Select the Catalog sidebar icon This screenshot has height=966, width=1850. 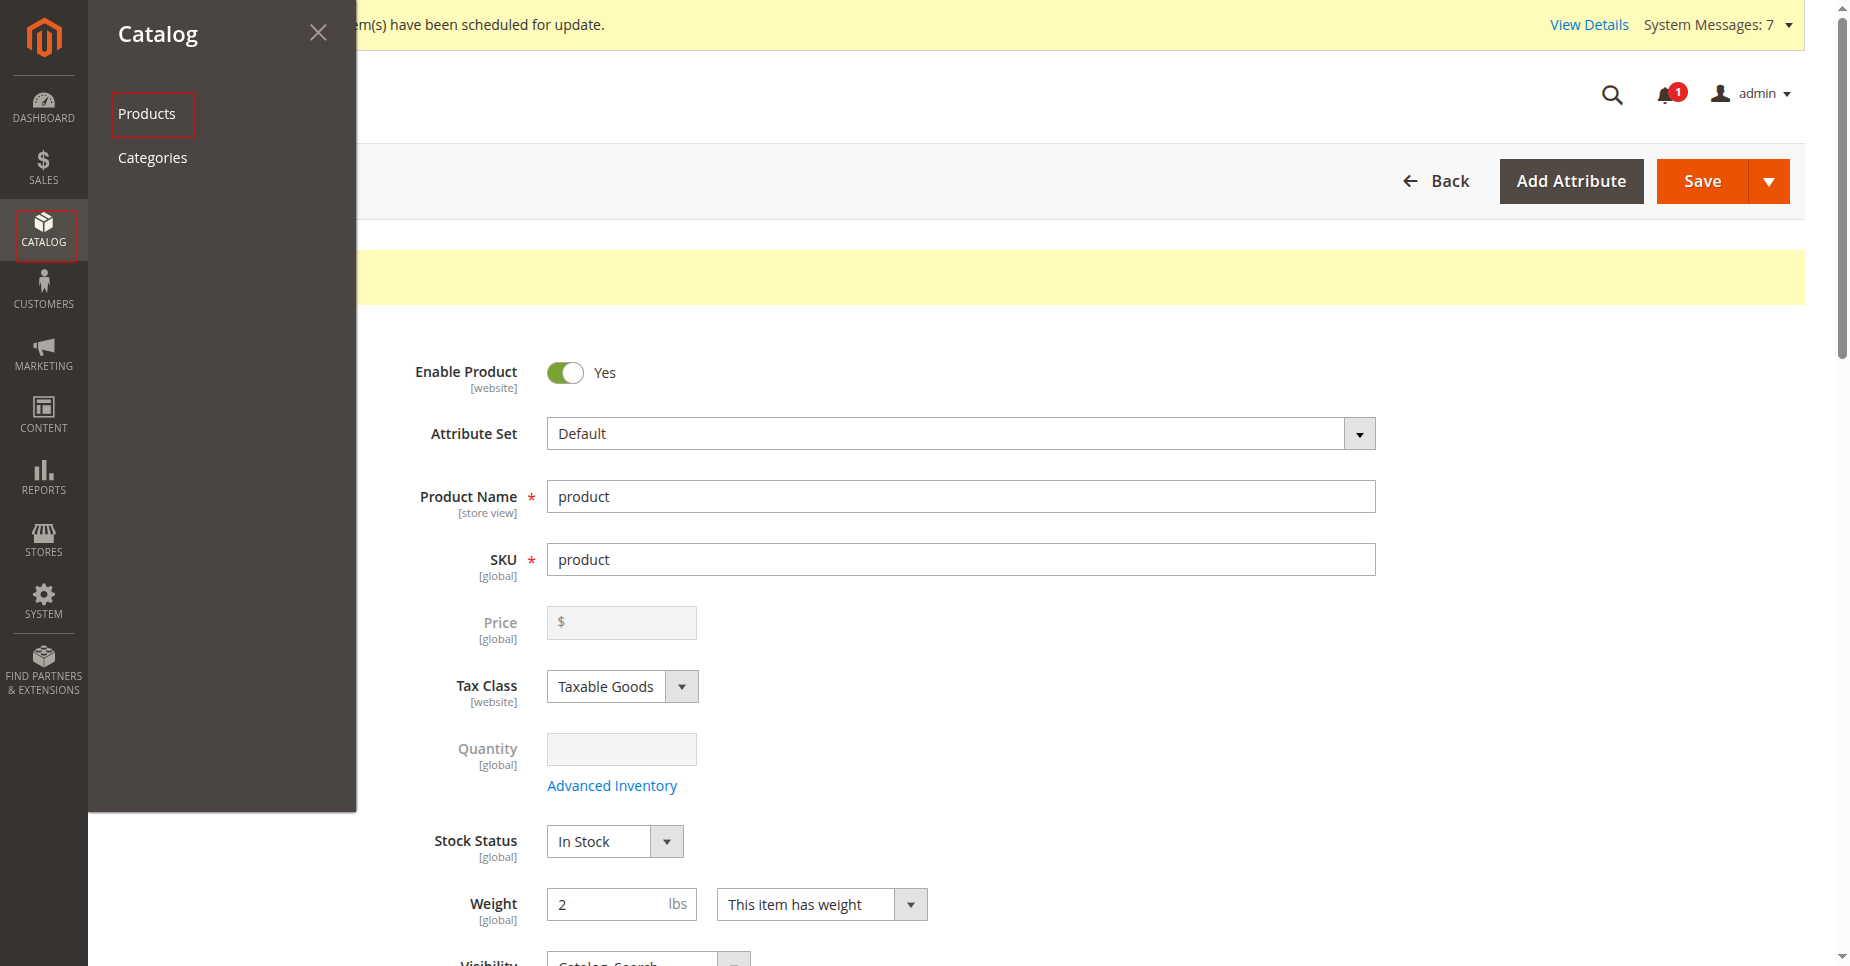pyautogui.click(x=44, y=230)
